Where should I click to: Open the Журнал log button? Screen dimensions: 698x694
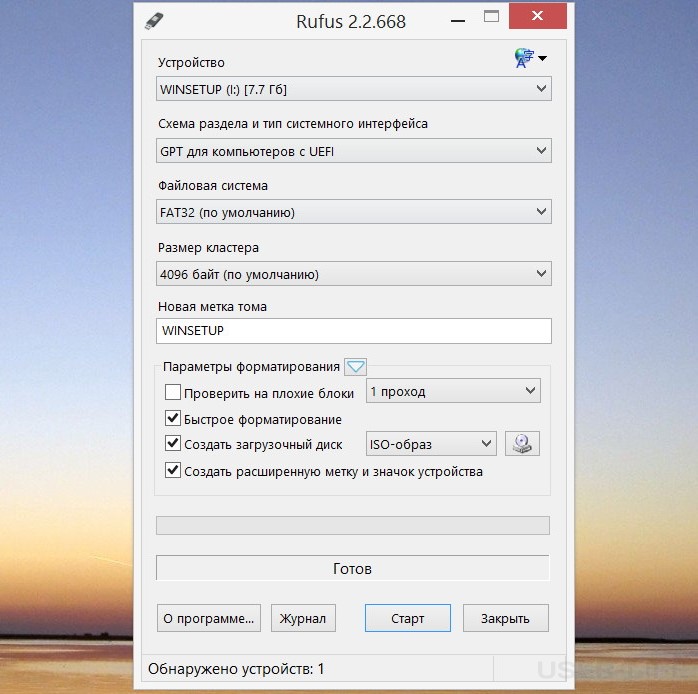coord(303,618)
